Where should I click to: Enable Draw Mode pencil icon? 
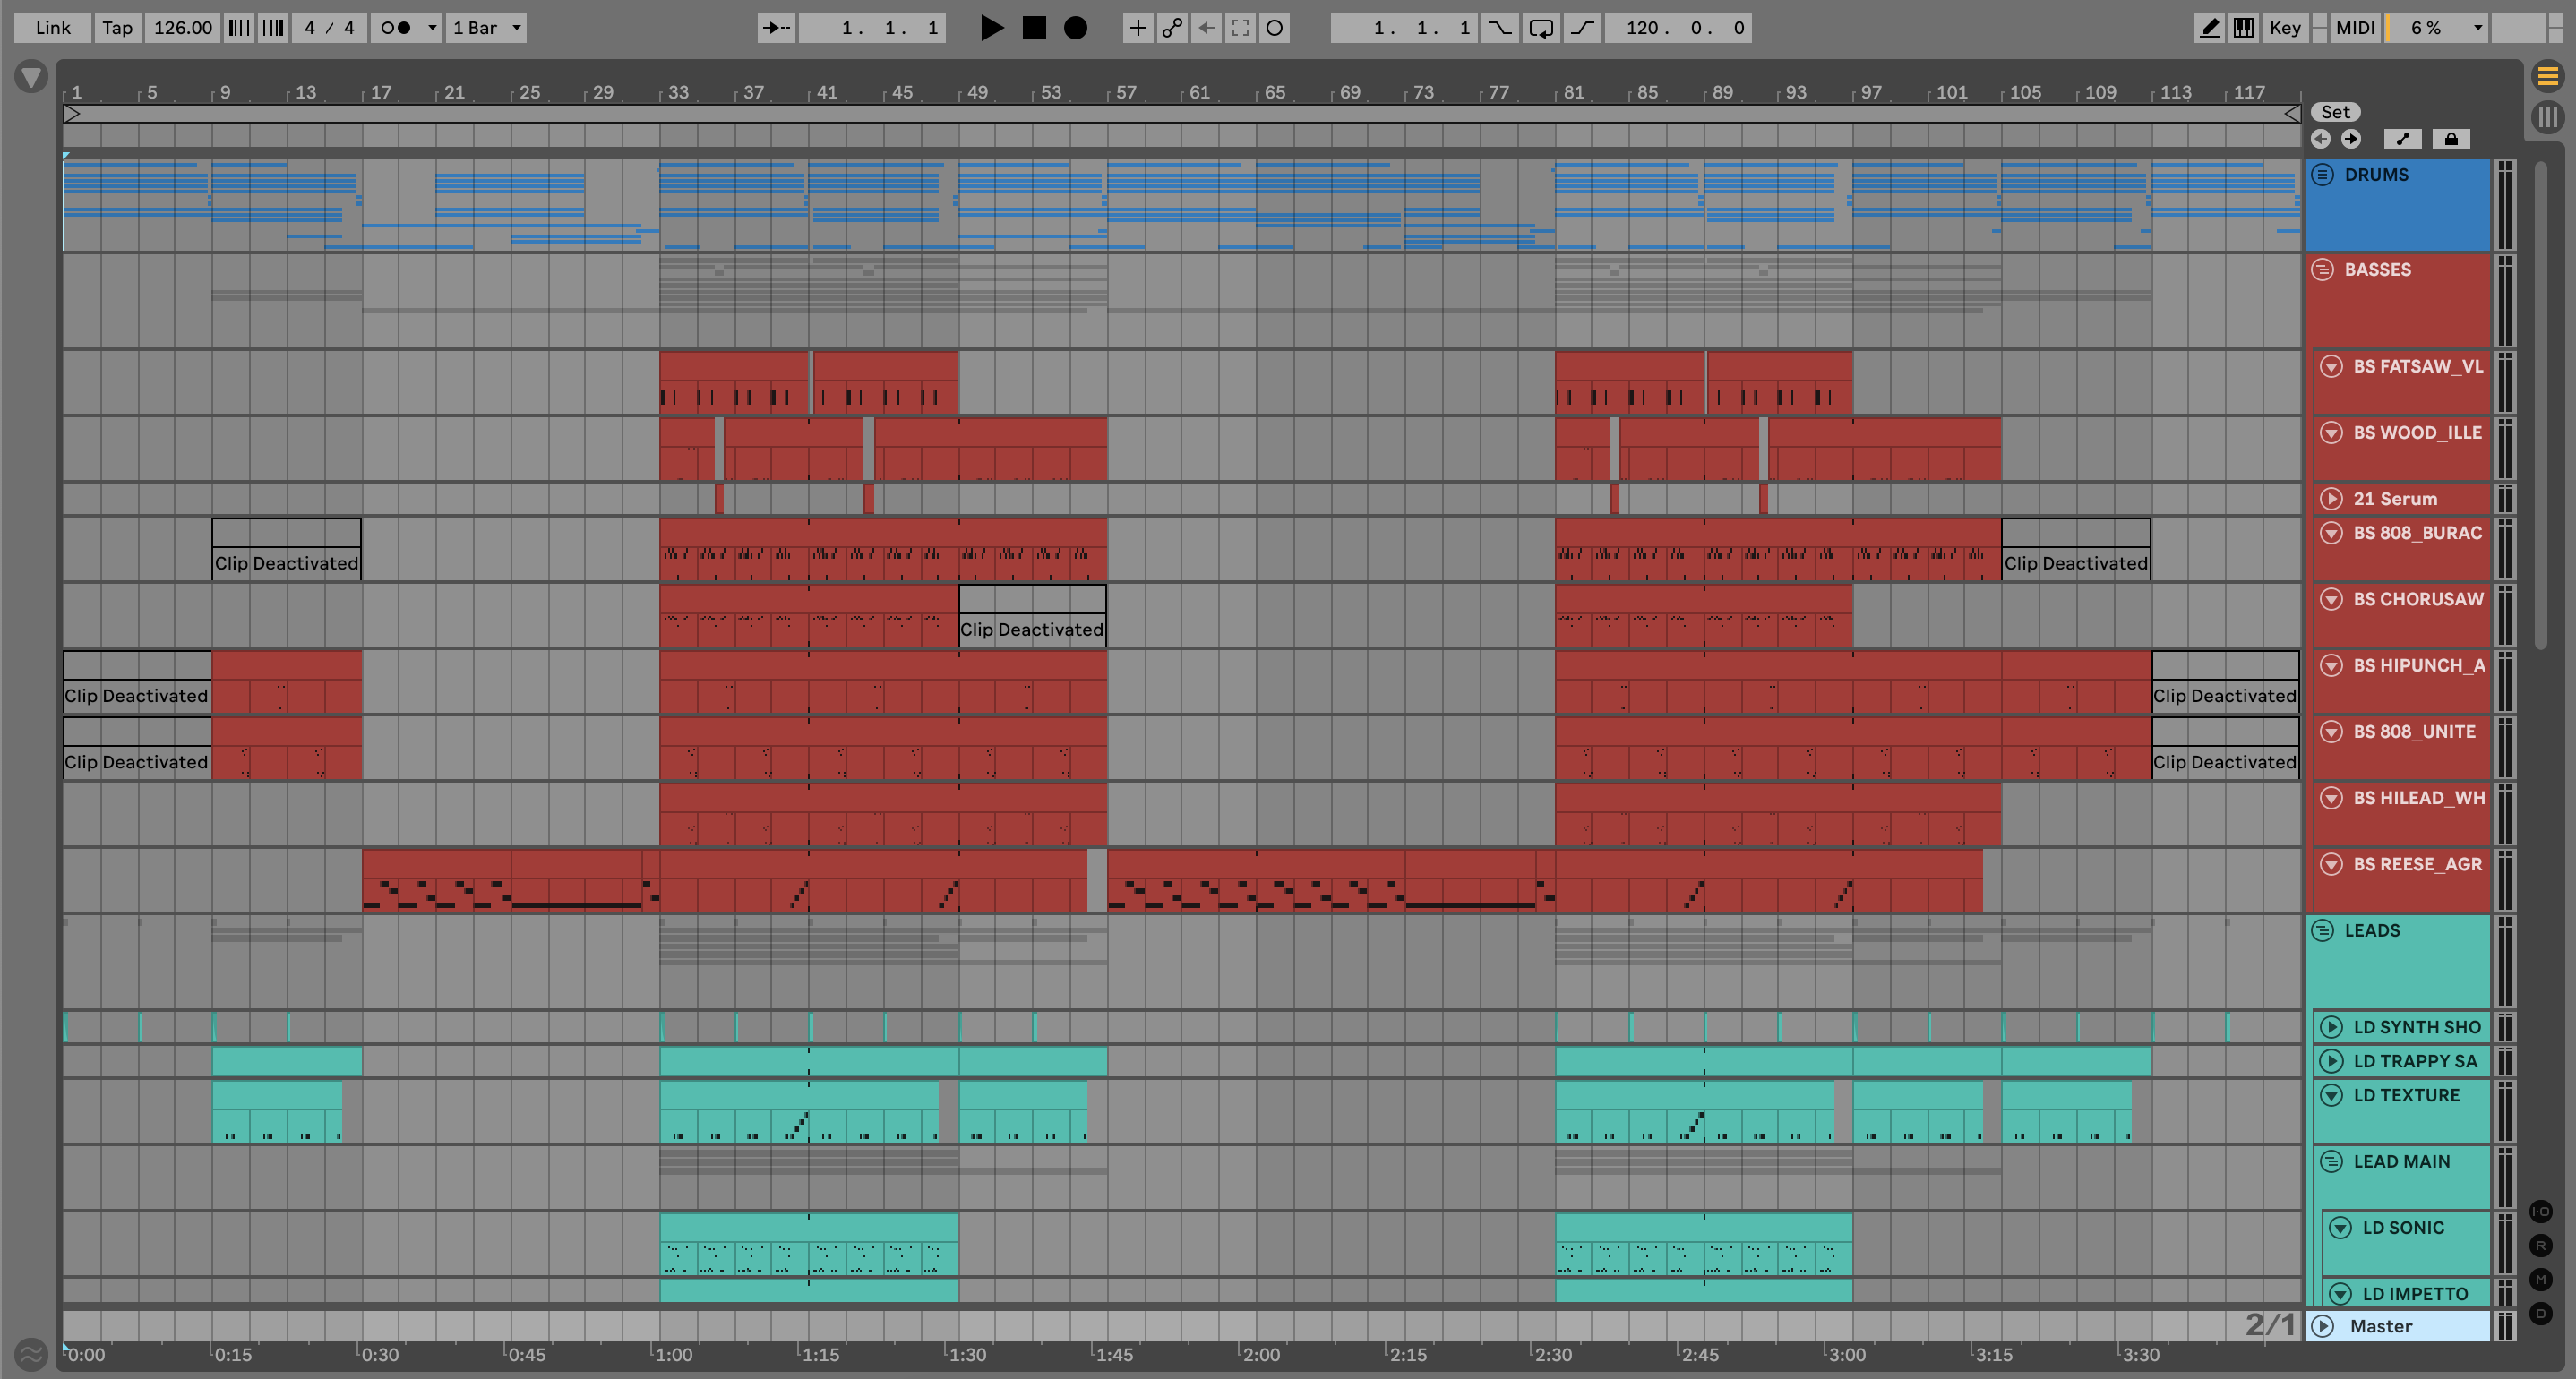[2209, 28]
